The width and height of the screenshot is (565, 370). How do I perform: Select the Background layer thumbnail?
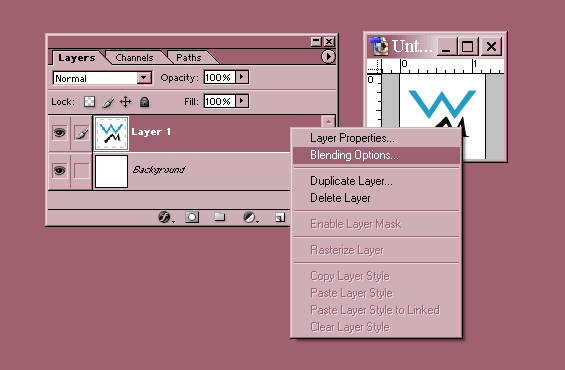(x=111, y=171)
